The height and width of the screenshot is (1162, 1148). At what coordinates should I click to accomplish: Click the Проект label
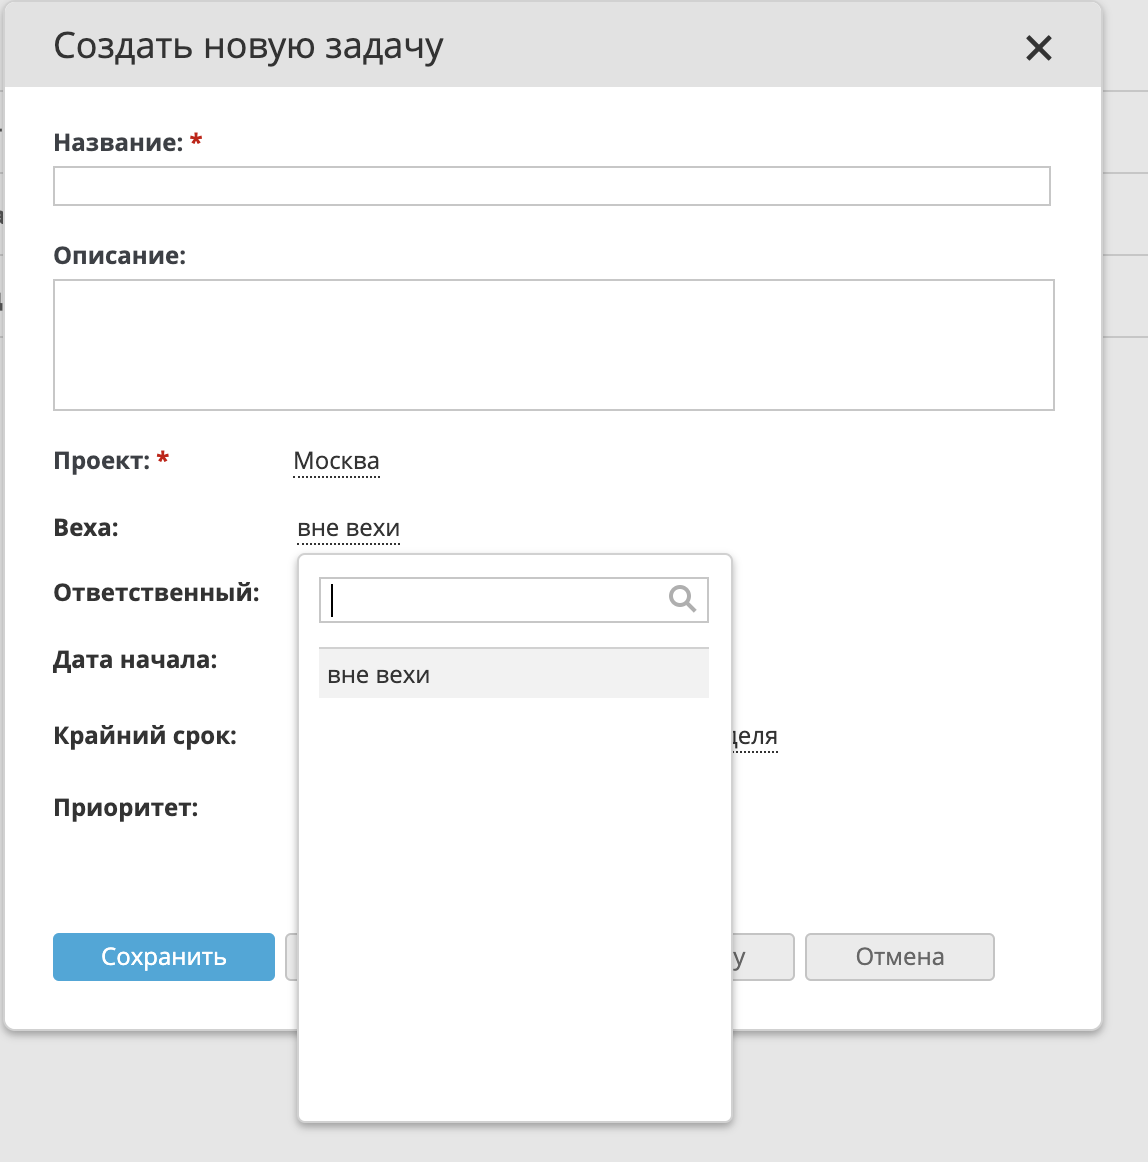click(x=101, y=461)
